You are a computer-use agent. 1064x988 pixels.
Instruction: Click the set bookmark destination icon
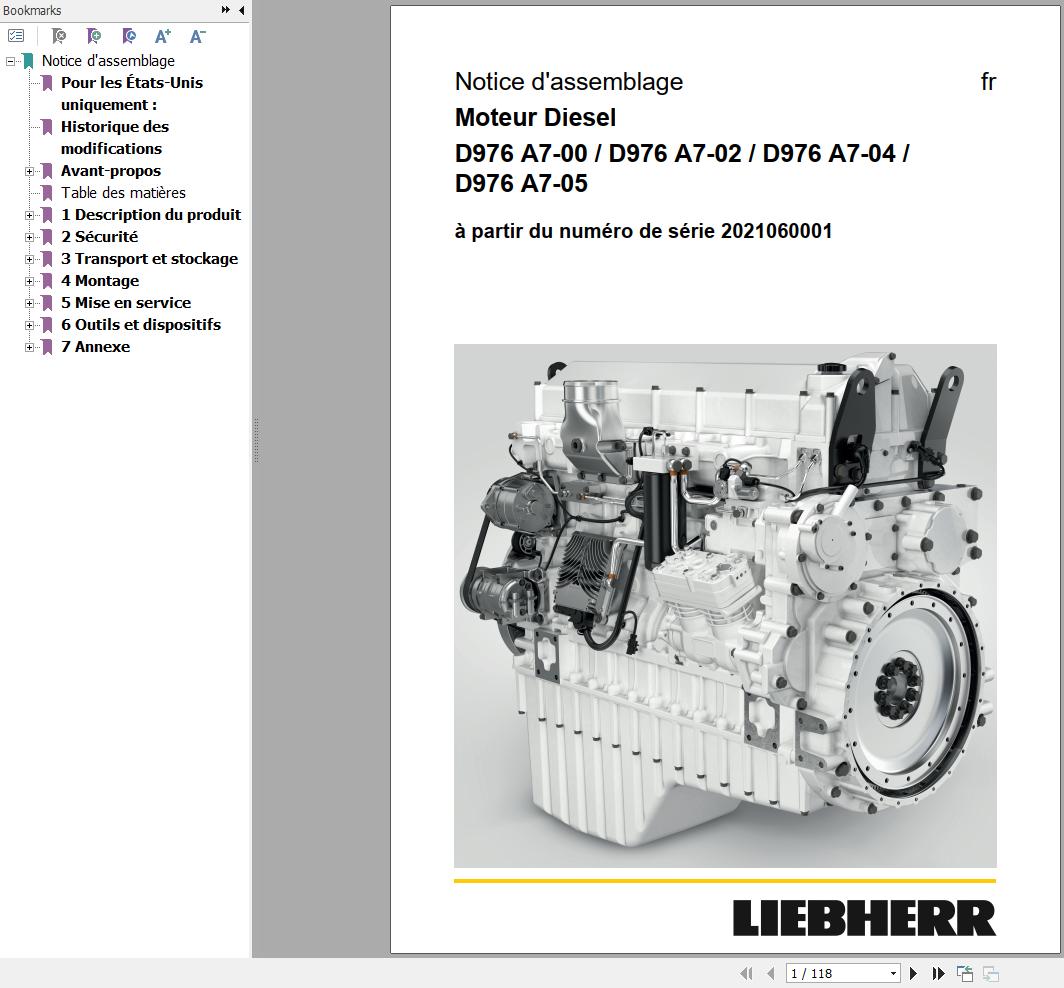tap(129, 35)
